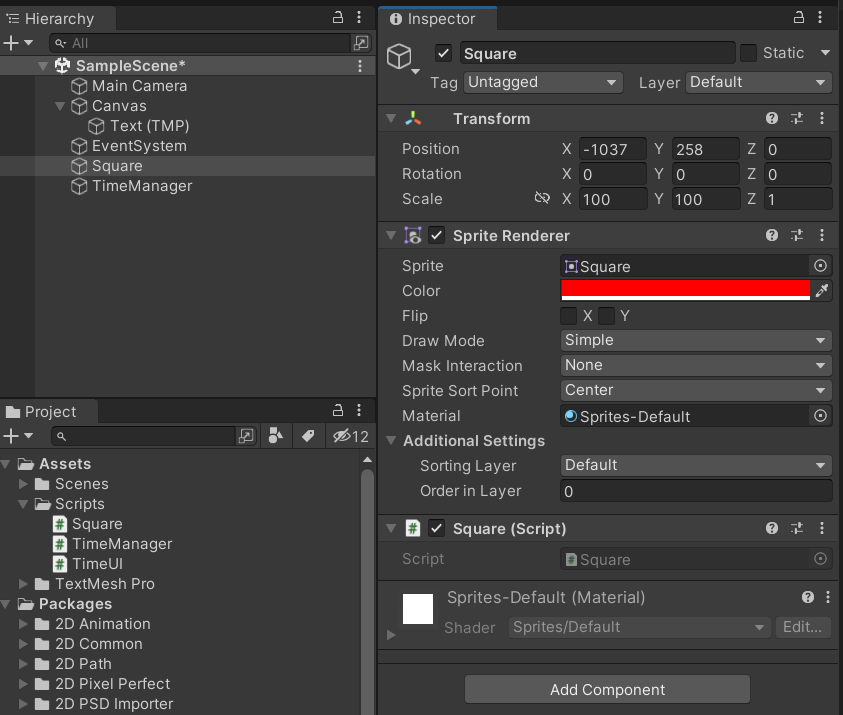Toggle the Inspector lock icon
Image resolution: width=843 pixels, height=715 pixels.
pyautogui.click(x=798, y=18)
